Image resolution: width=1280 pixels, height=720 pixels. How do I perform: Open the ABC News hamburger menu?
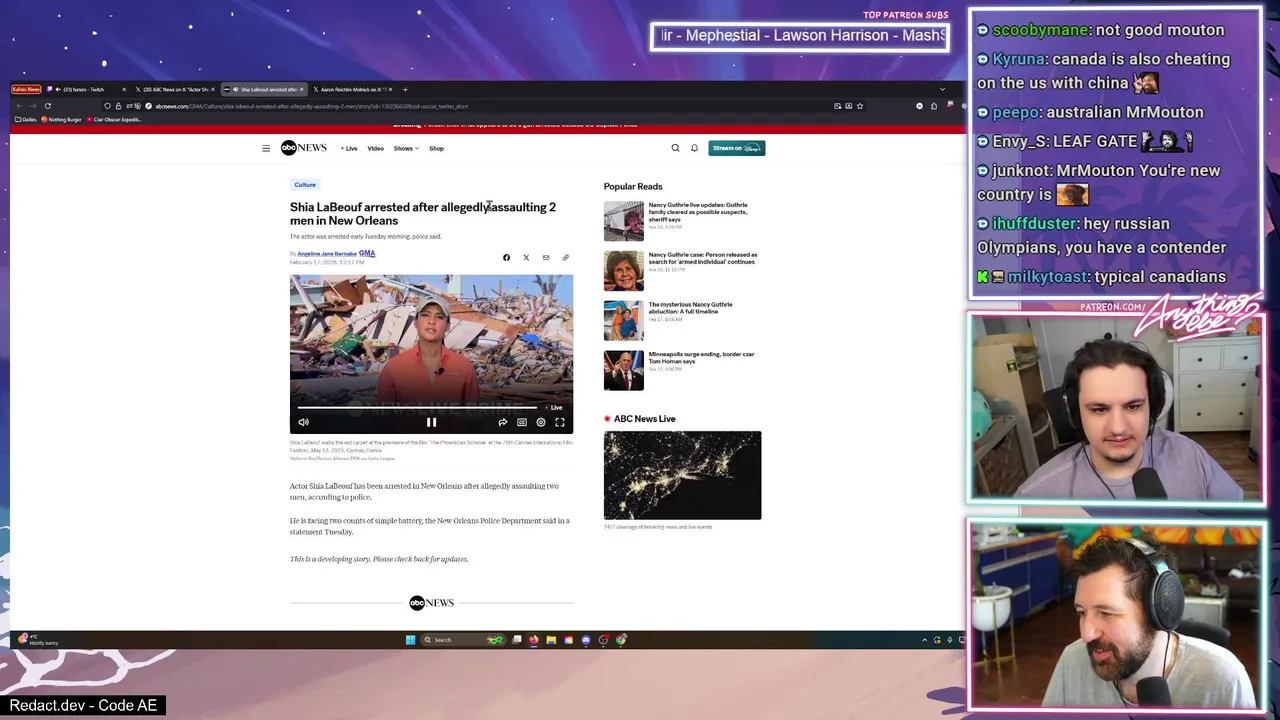tap(266, 148)
